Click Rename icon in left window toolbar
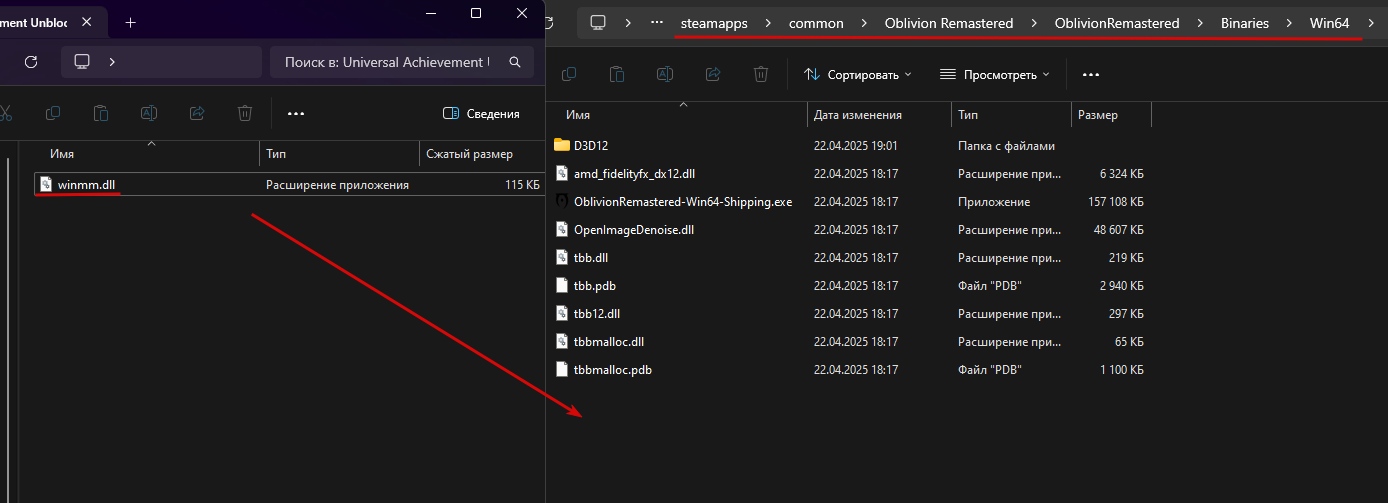The height and width of the screenshot is (503, 1388). click(149, 114)
